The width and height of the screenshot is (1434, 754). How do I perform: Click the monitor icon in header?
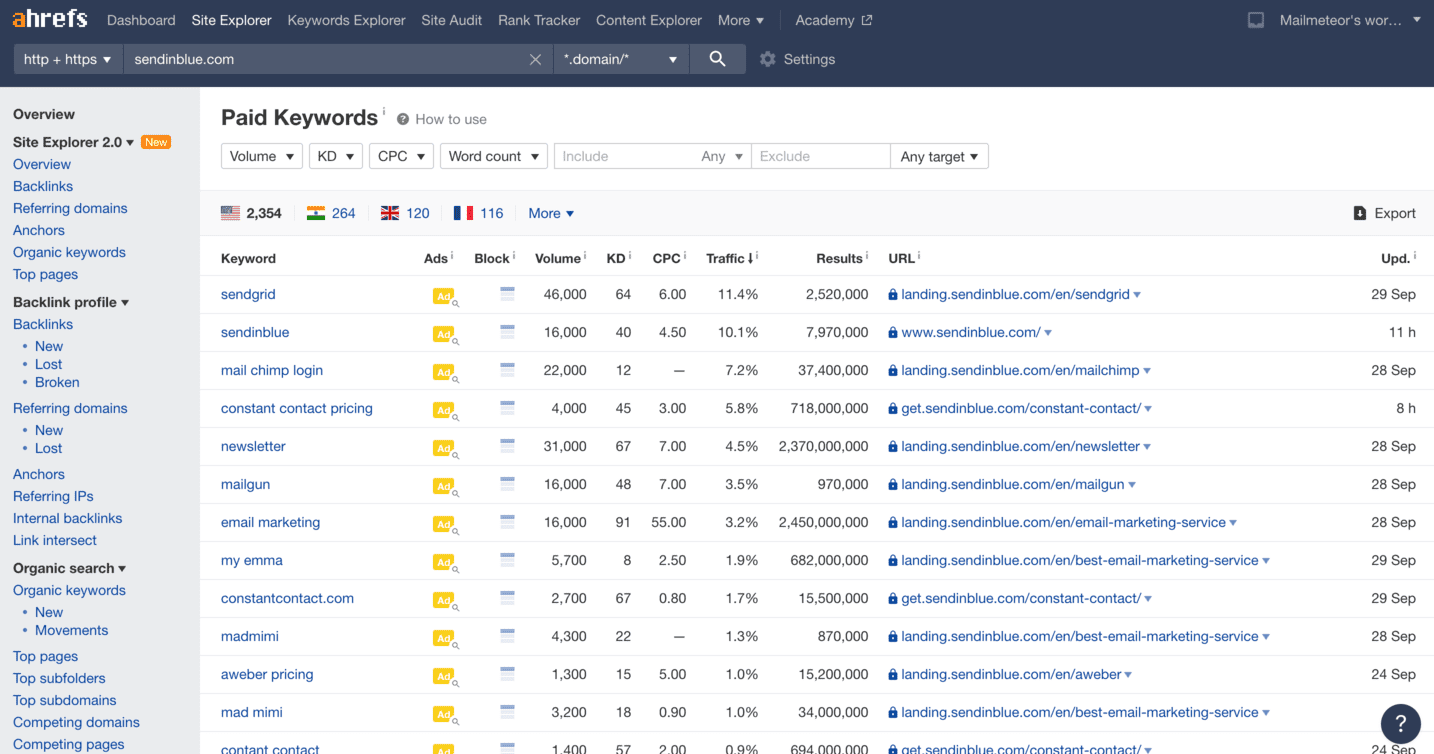[x=1256, y=20]
